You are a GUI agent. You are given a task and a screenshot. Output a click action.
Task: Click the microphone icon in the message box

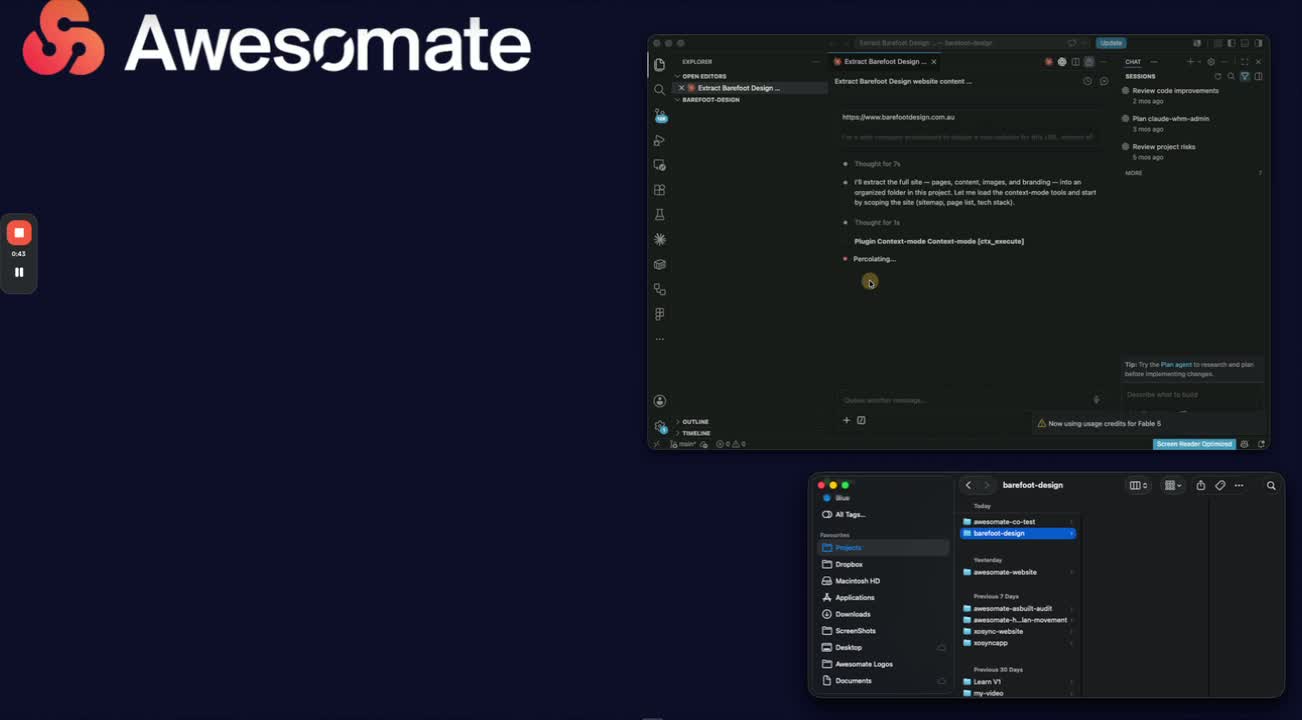(x=1096, y=400)
